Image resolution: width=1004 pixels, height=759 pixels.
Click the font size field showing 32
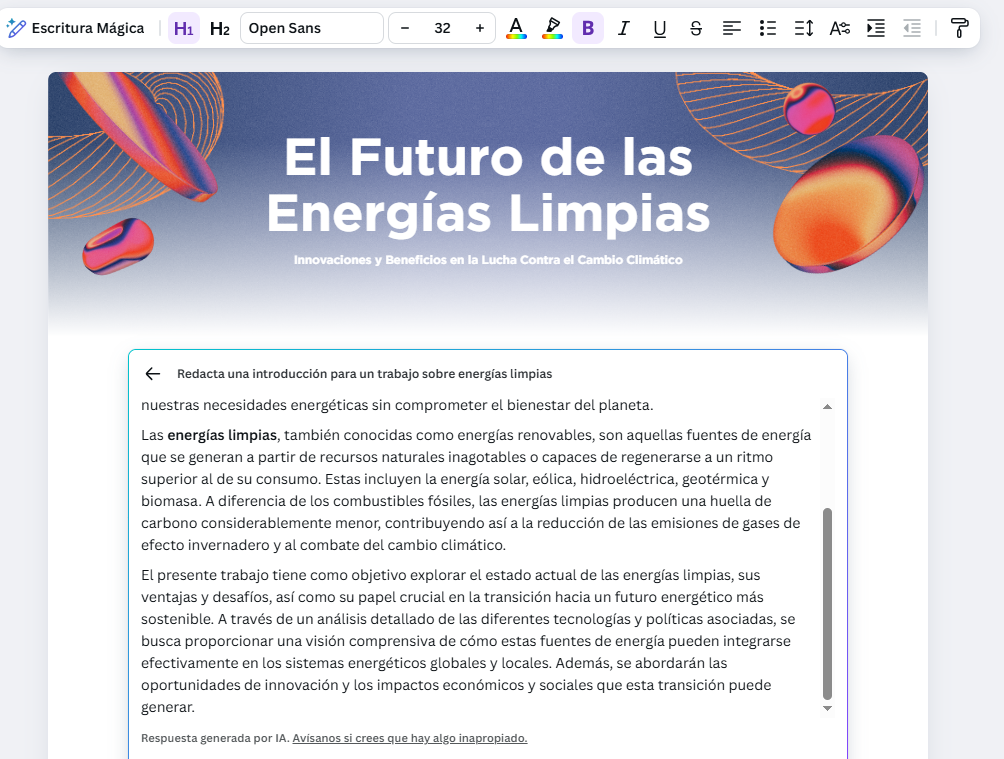coord(442,28)
